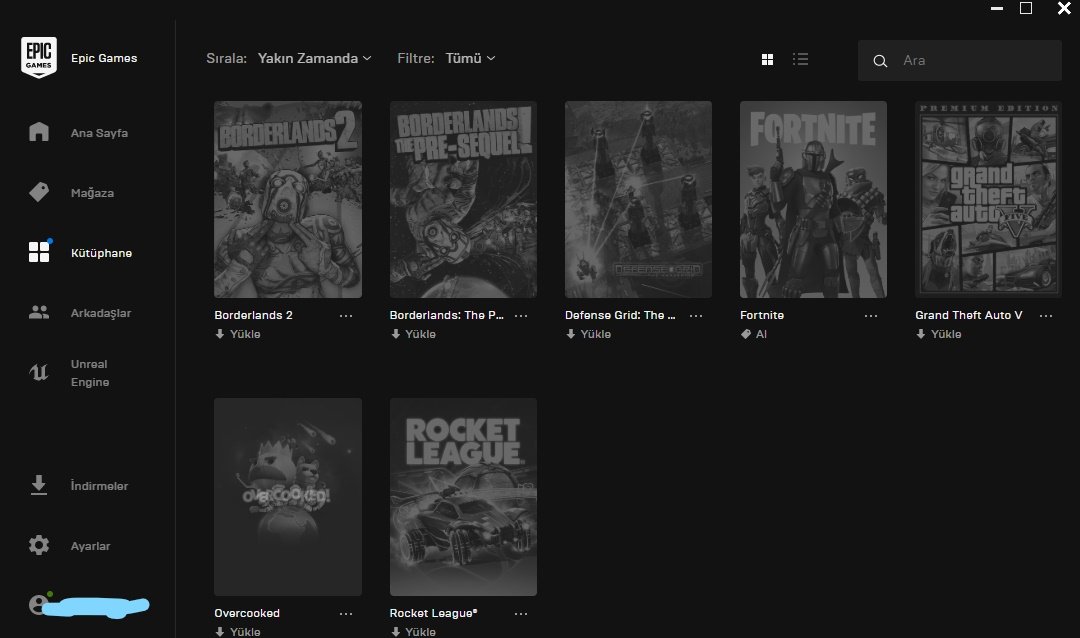
Task: Minimize the Epic Games launcher window
Action: tap(997, 8)
